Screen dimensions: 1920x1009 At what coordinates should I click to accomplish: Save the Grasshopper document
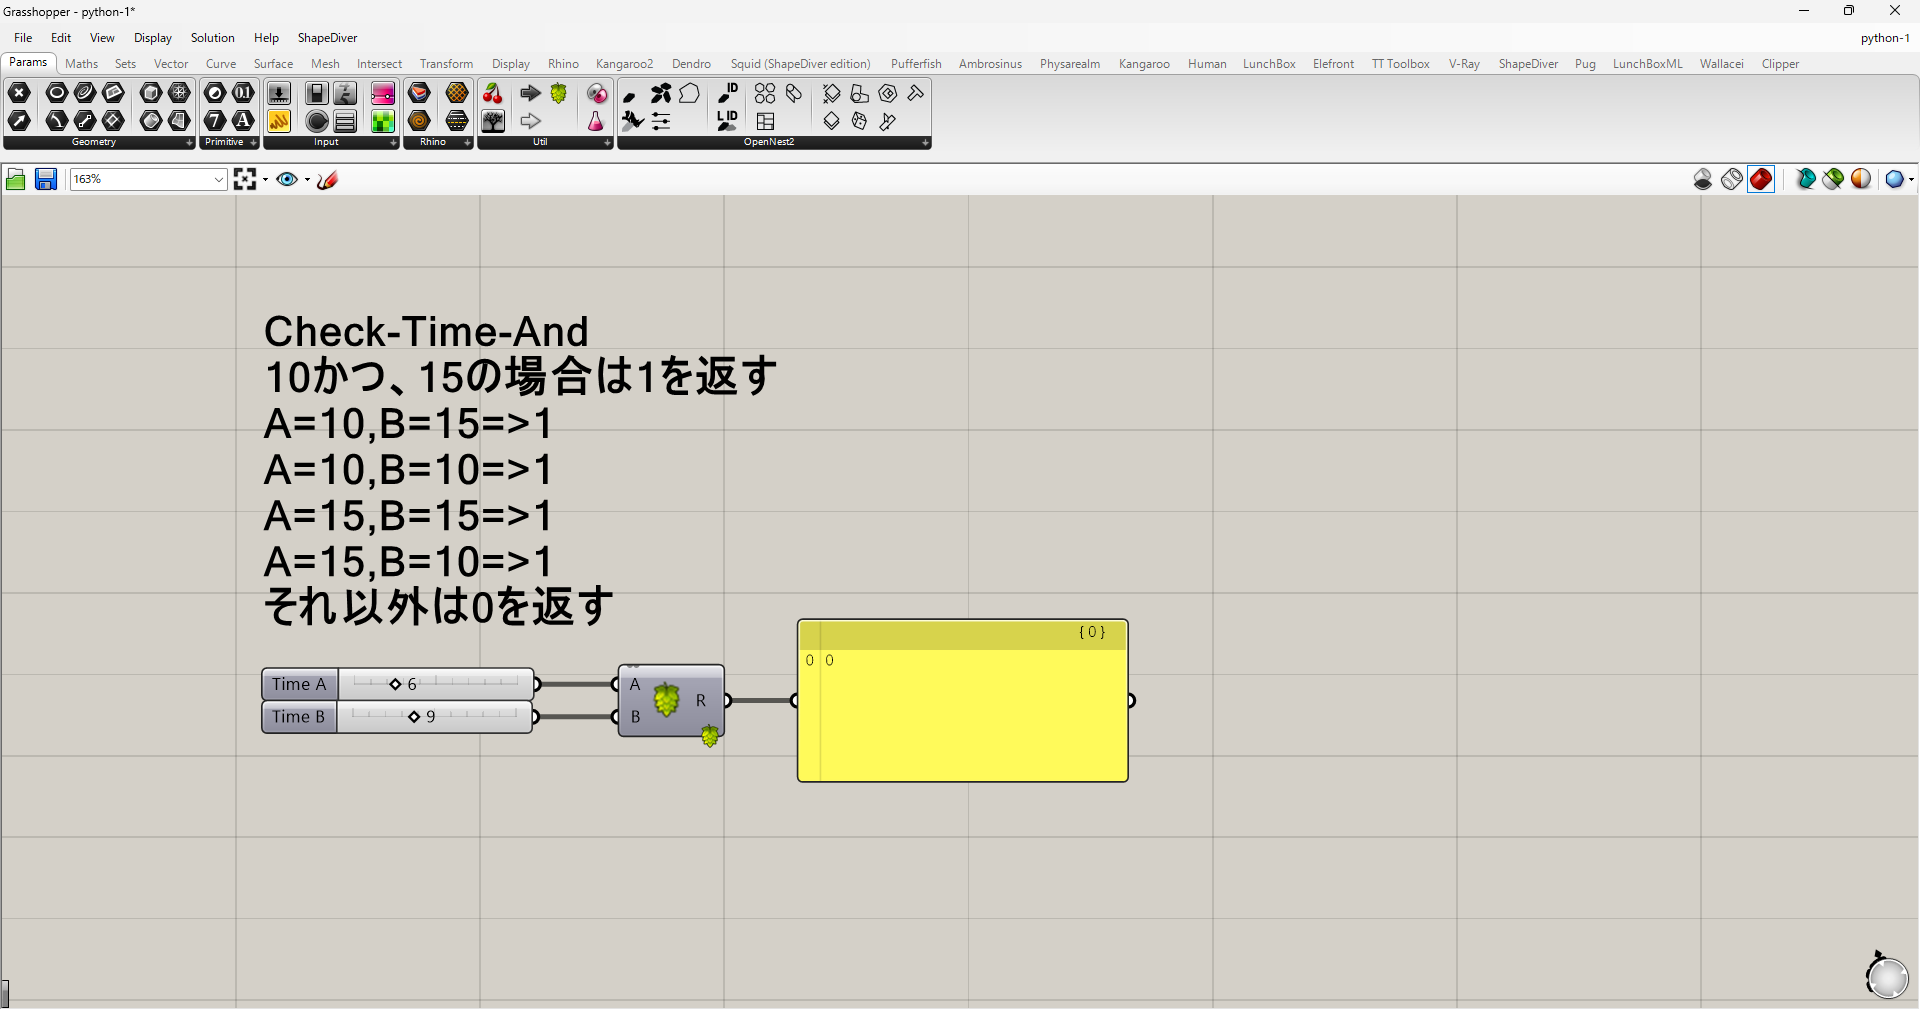point(46,179)
